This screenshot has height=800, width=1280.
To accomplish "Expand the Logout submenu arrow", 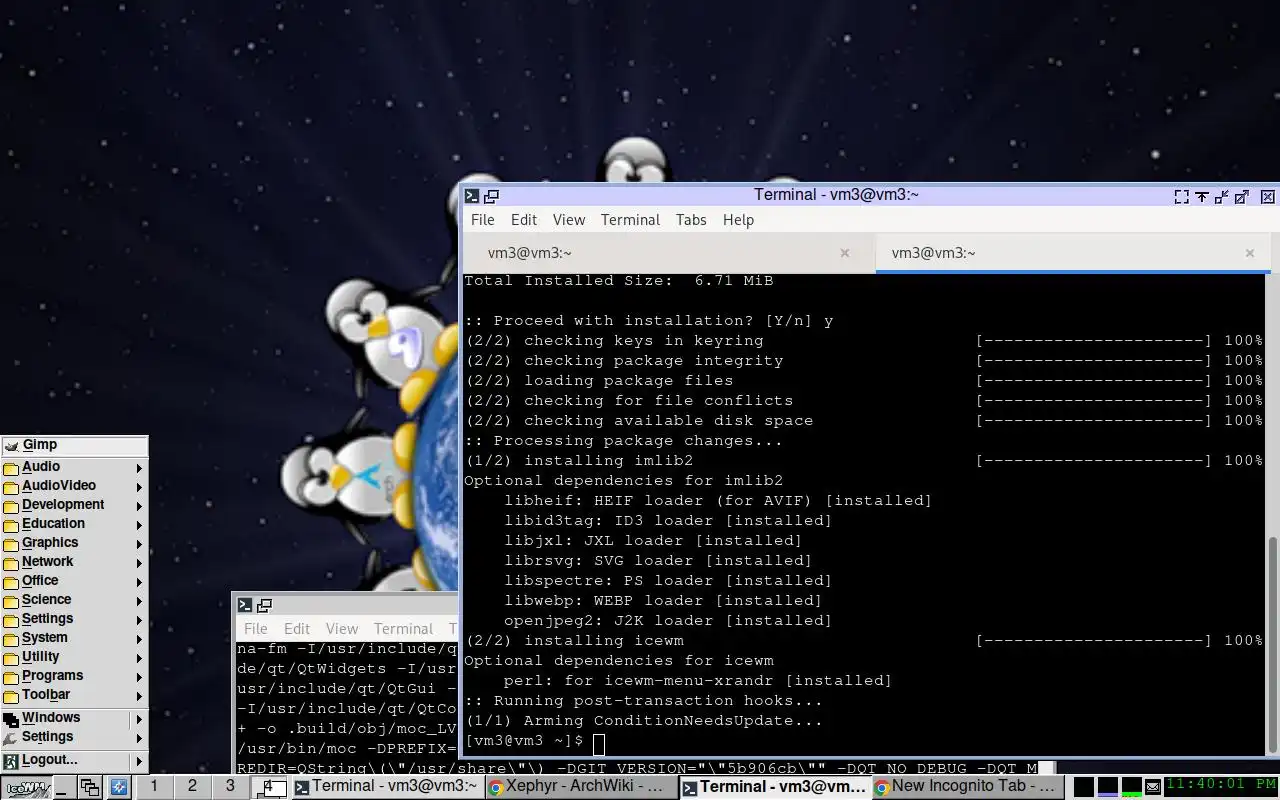I will (x=139, y=761).
